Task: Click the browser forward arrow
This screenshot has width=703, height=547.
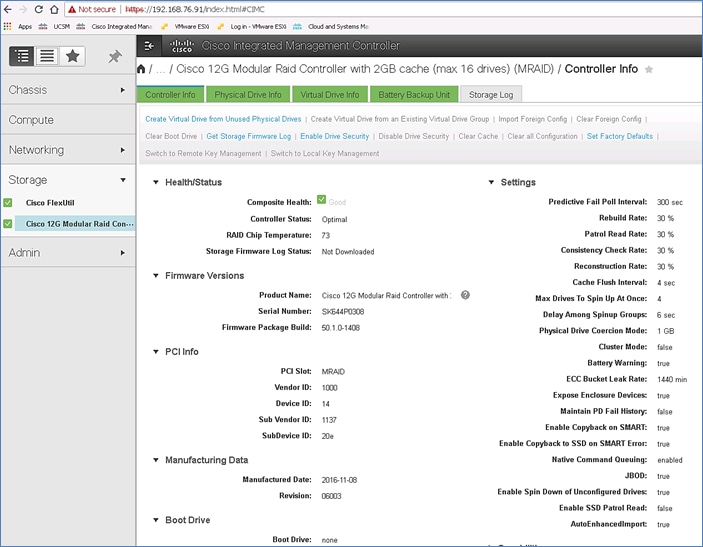Action: click(x=23, y=9)
